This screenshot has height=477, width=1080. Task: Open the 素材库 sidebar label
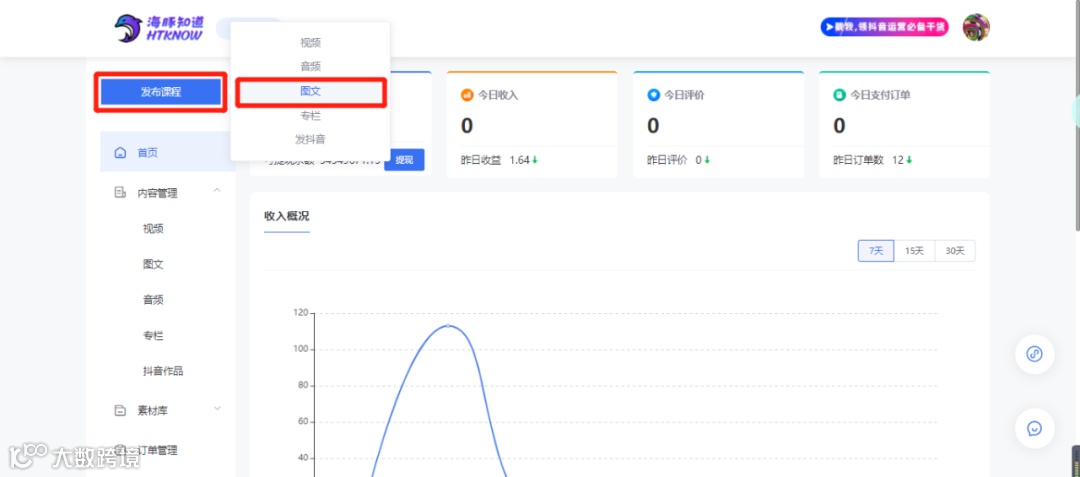point(153,411)
